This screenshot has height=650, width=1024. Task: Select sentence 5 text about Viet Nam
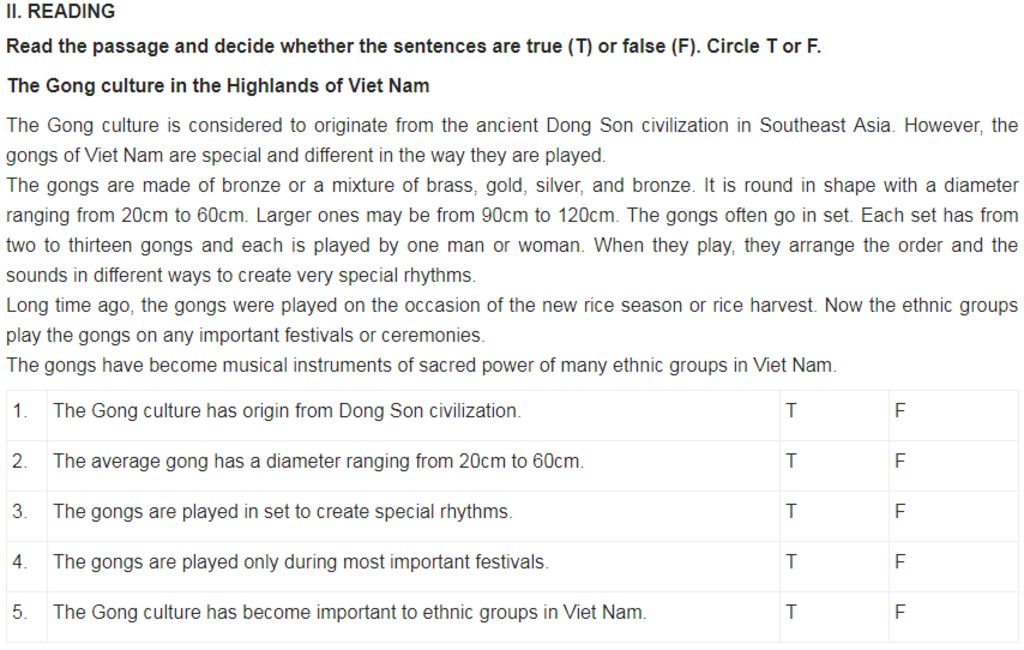[349, 612]
